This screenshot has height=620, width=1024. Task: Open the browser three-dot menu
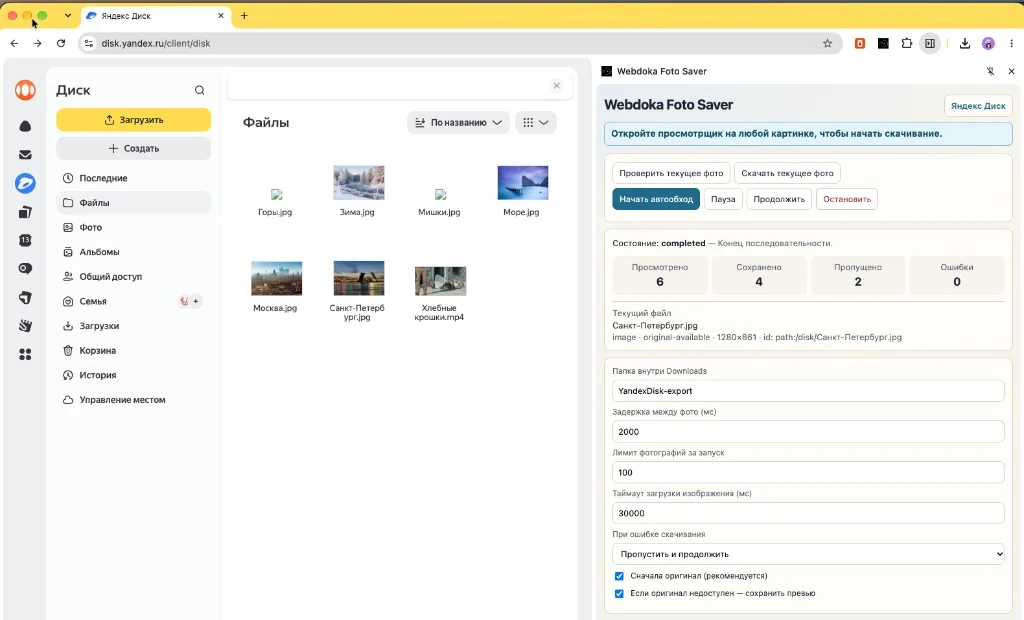click(x=1012, y=43)
